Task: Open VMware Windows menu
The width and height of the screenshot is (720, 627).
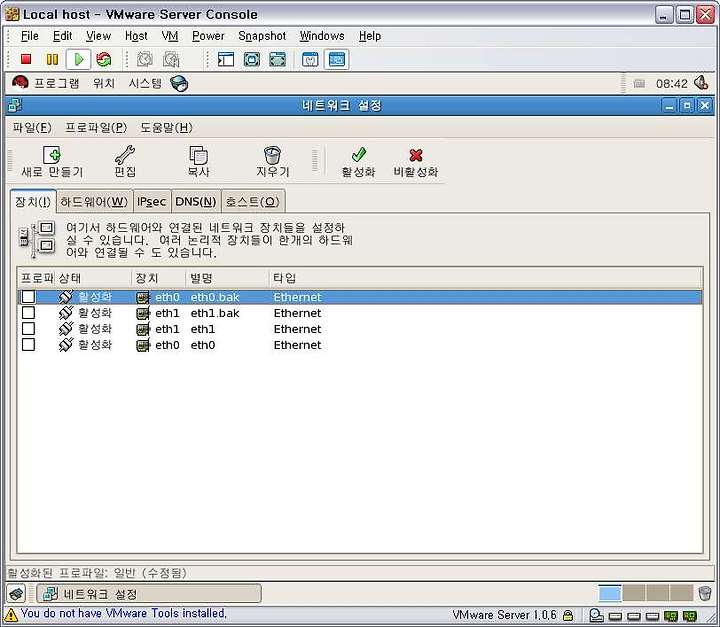Action: pos(322,36)
